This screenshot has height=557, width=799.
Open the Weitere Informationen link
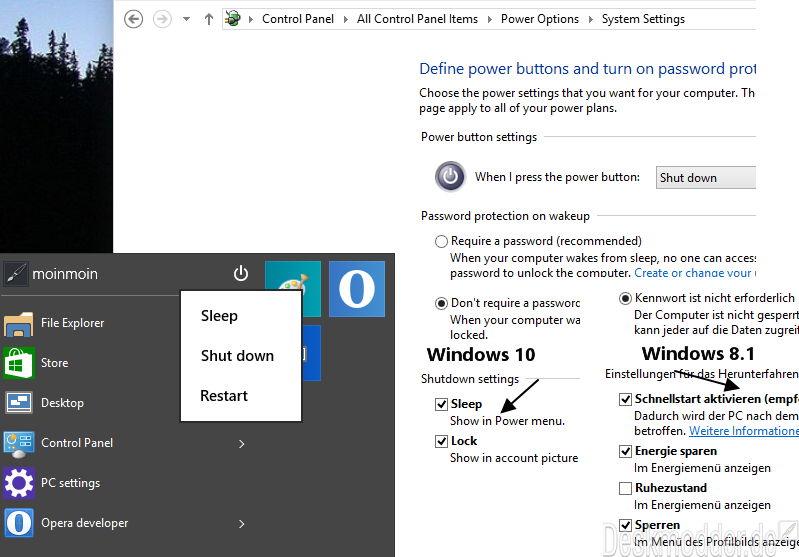(x=743, y=431)
